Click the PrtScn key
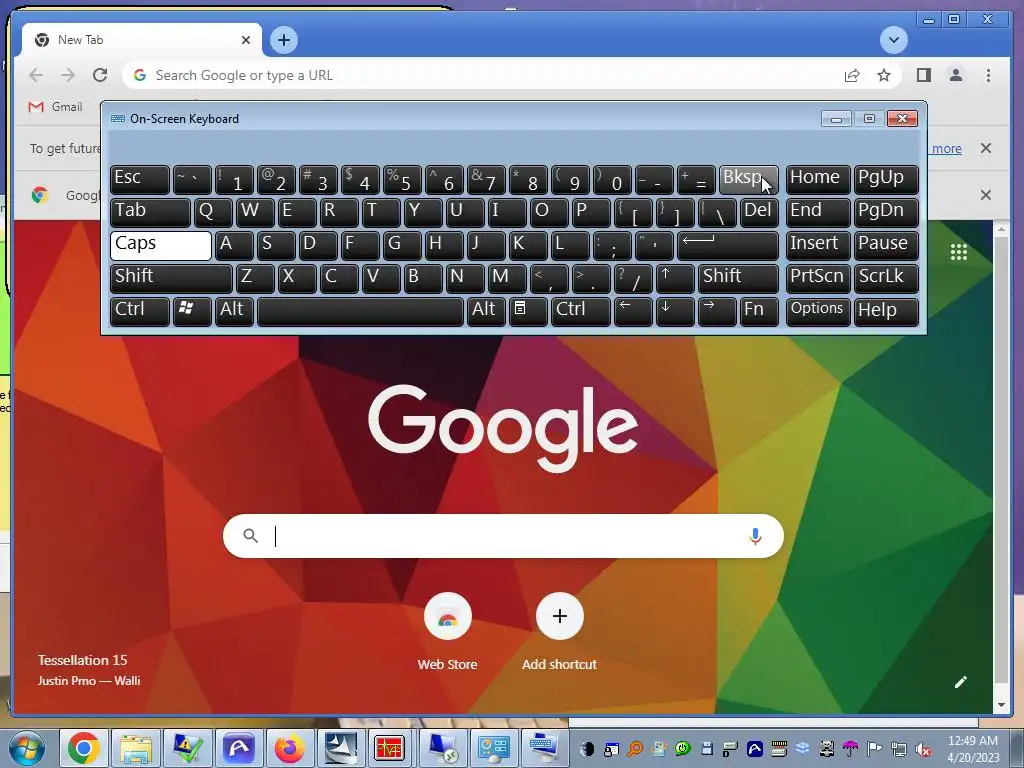 coord(818,278)
